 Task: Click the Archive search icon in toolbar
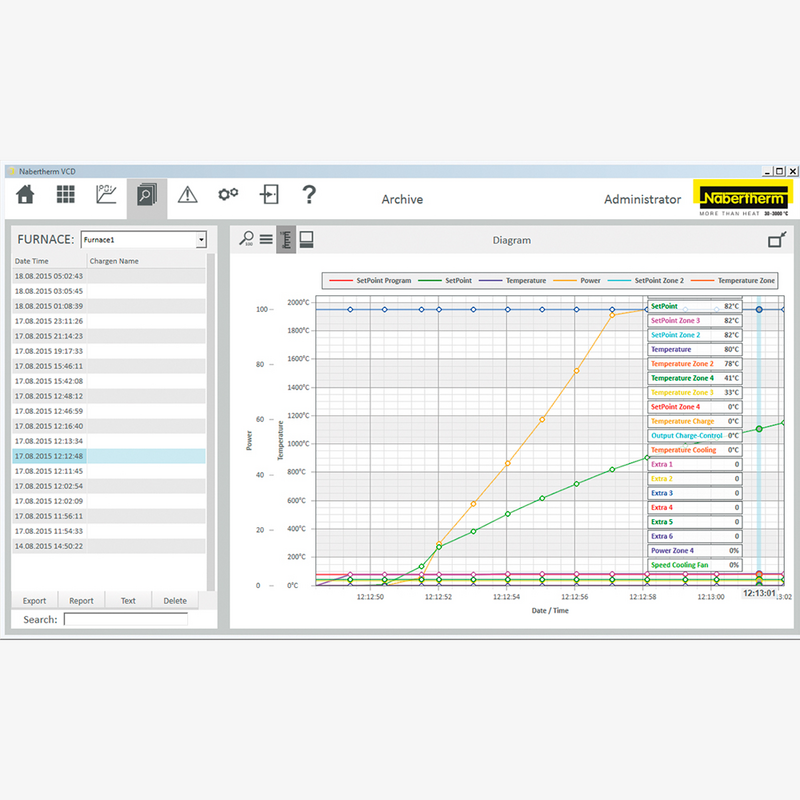point(146,195)
